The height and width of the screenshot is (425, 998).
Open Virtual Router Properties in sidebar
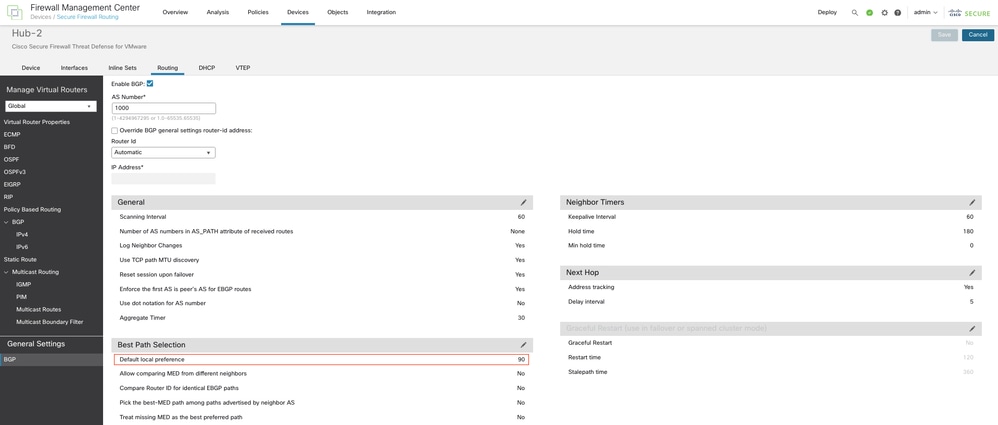[37, 122]
